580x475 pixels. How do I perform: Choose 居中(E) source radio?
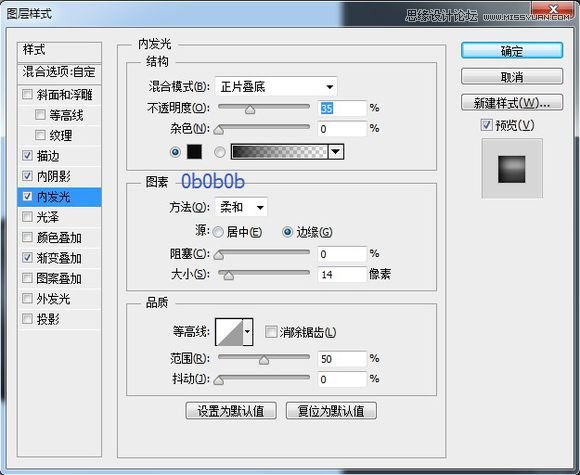click(218, 232)
